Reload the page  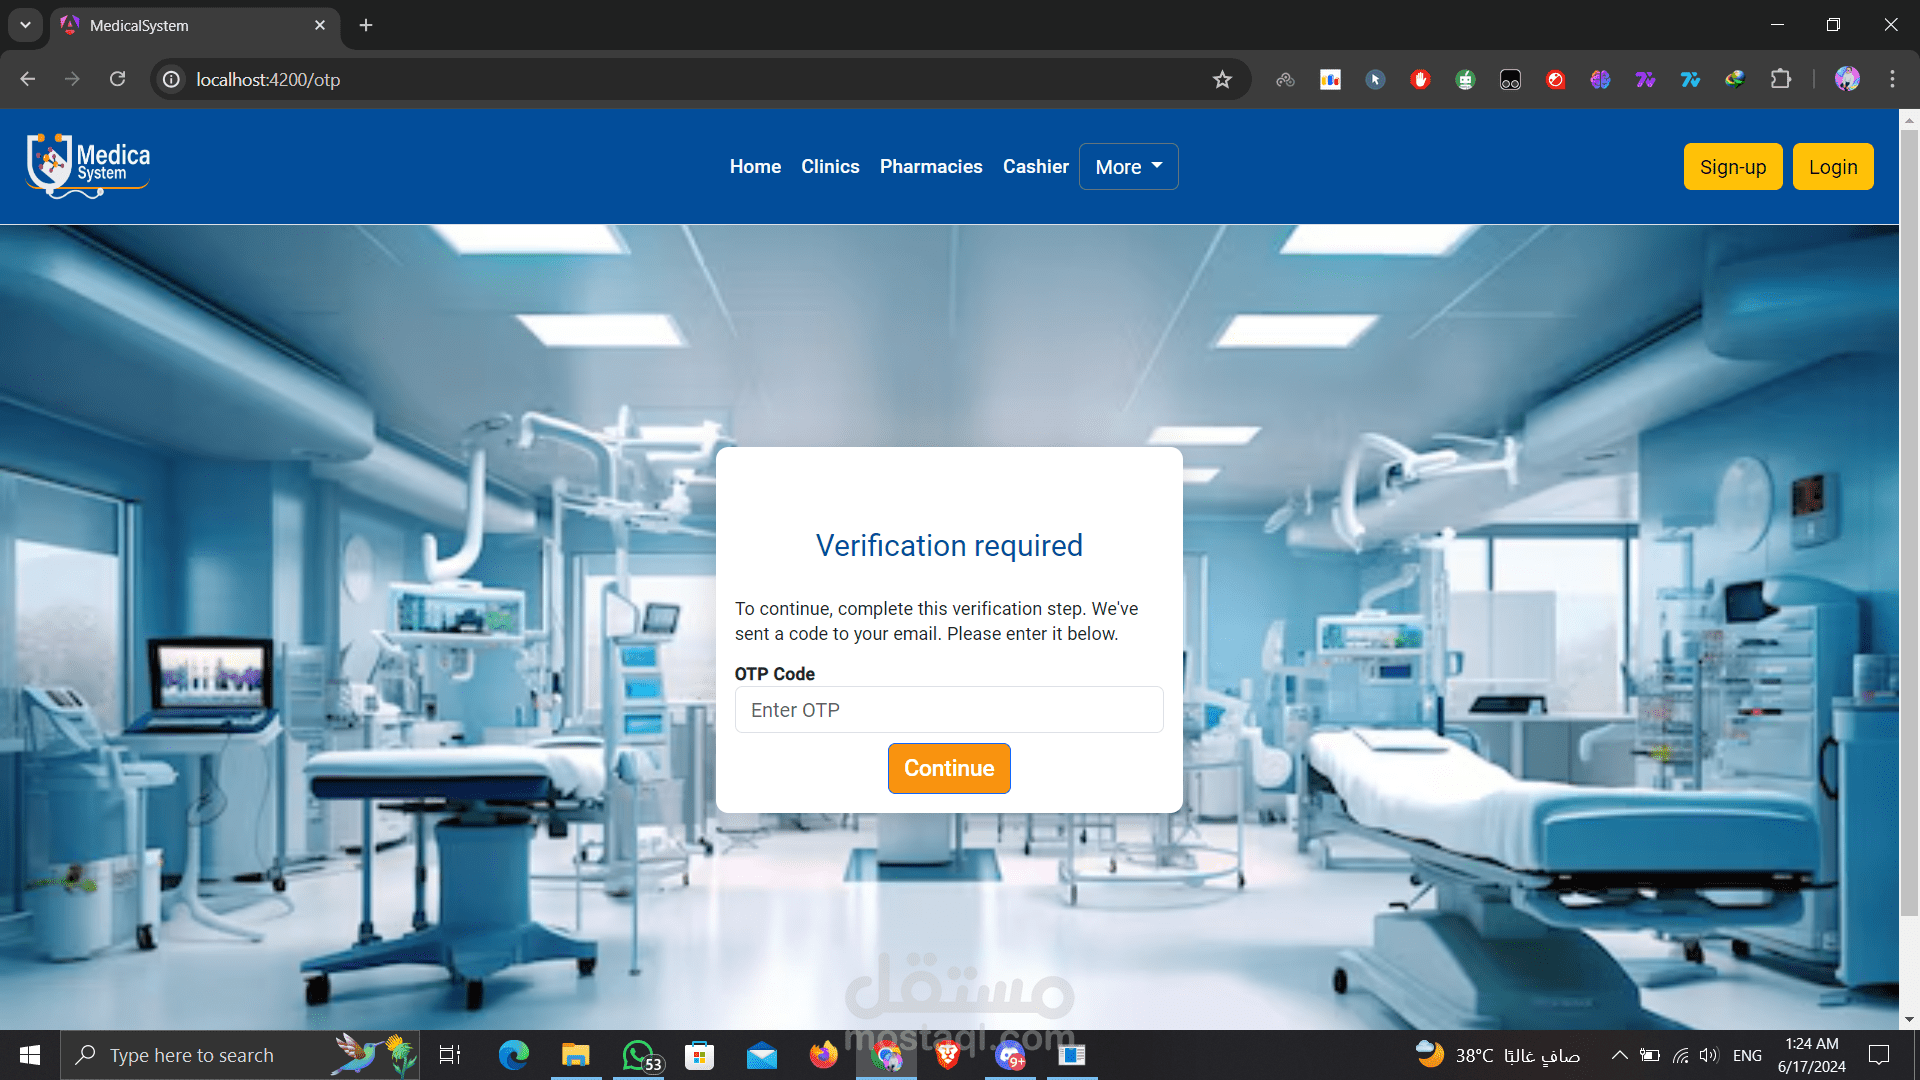pos(117,79)
